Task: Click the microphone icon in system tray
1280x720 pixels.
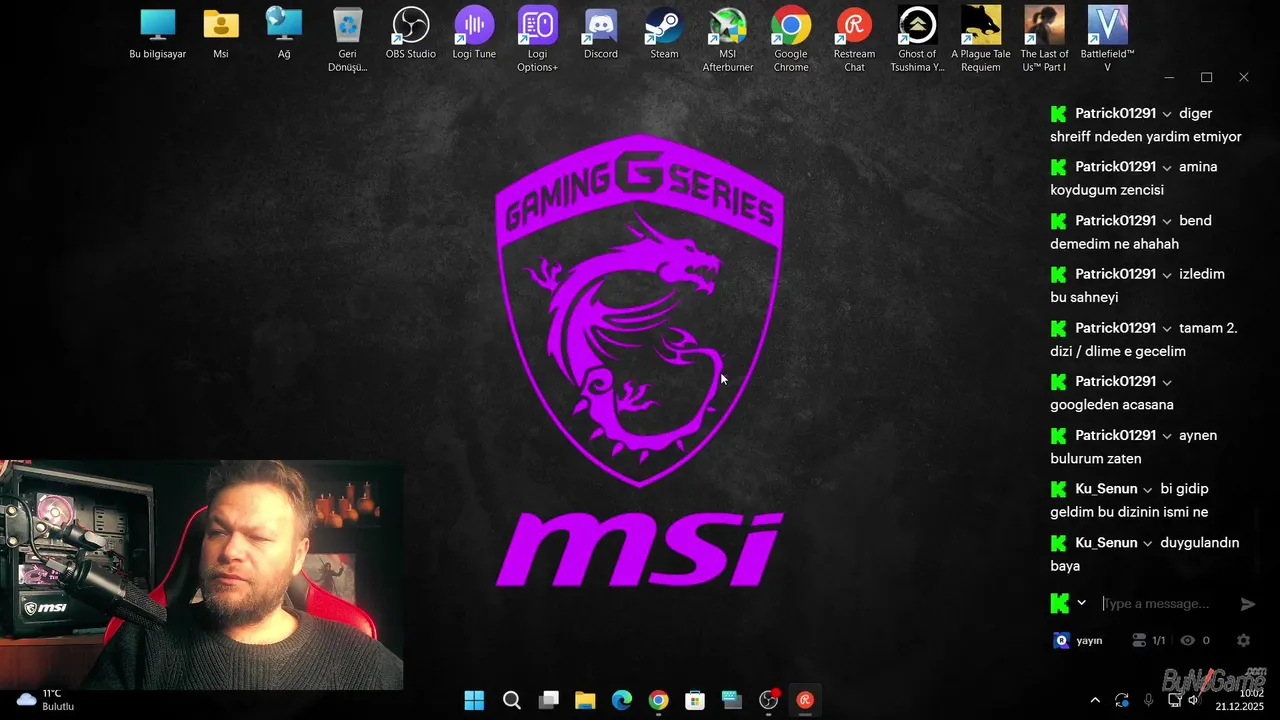Action: coord(1148,700)
